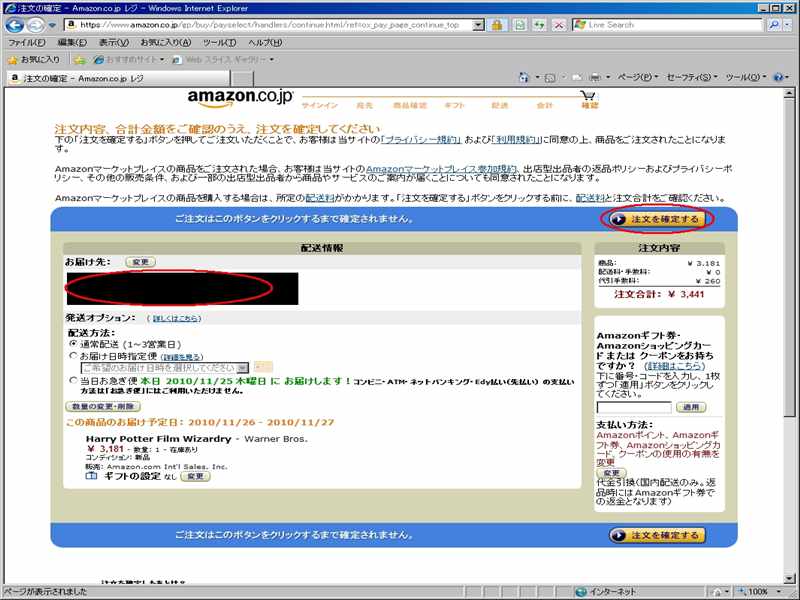This screenshot has width=800, height=600.
Task: Open the ご希望のお届け日時 dropdown
Action: point(165,368)
